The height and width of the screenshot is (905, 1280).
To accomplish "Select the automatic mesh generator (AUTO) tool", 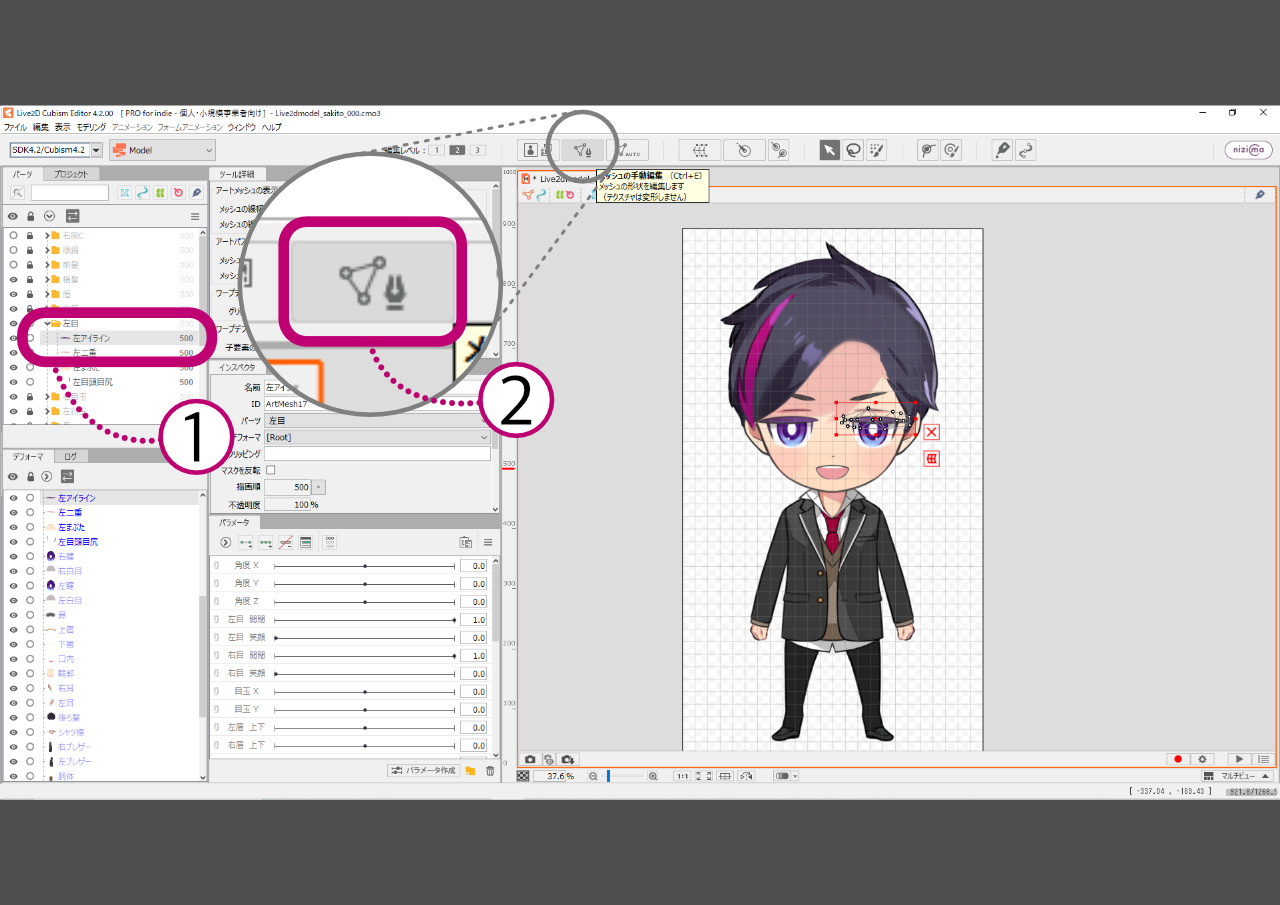I will click(x=627, y=150).
